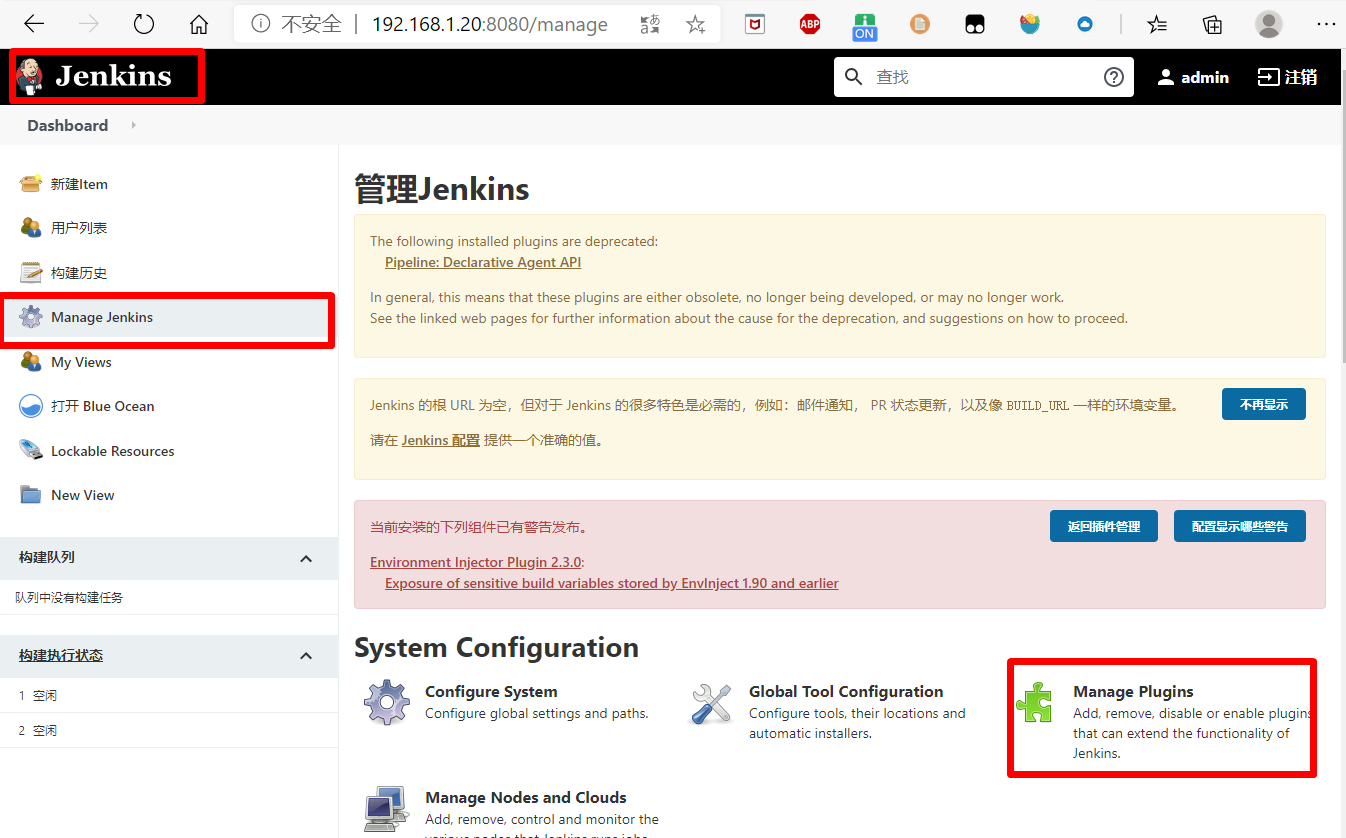Screen dimensions: 1346x838
Task: Click the computer icon for Manage Nodes and Clouds
Action: click(x=387, y=808)
